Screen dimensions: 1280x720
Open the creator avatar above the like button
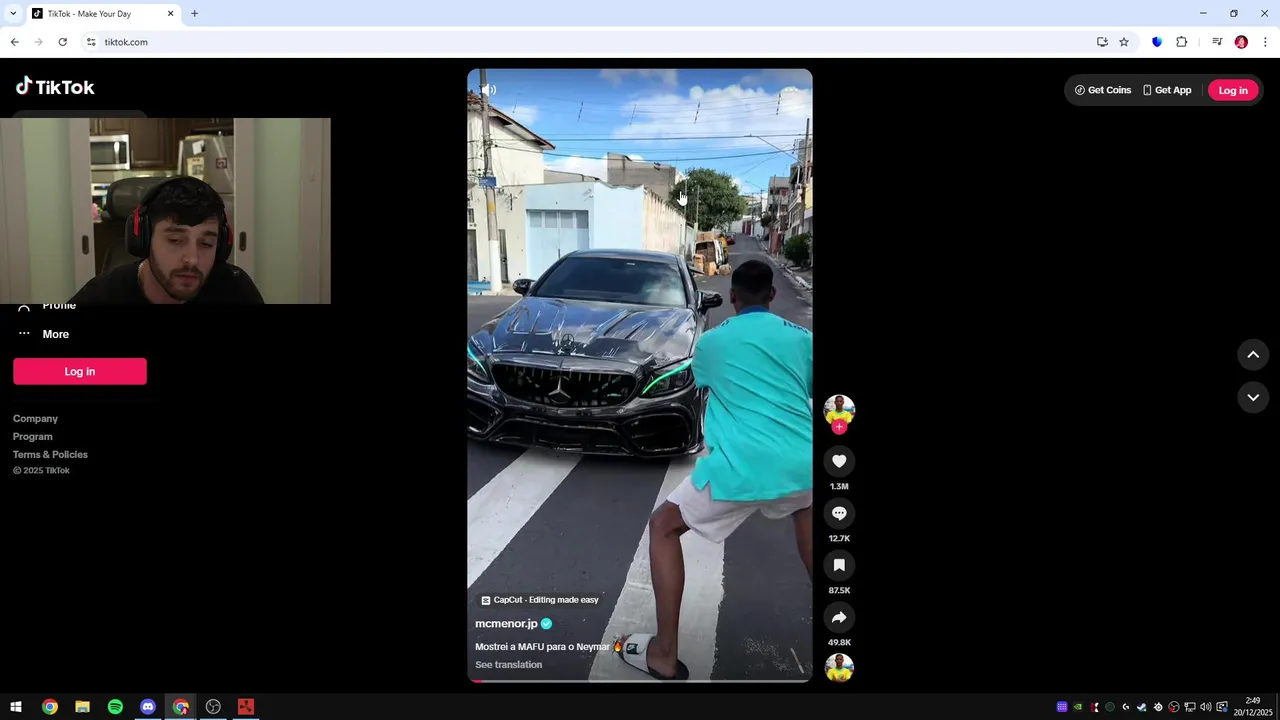[x=839, y=409]
